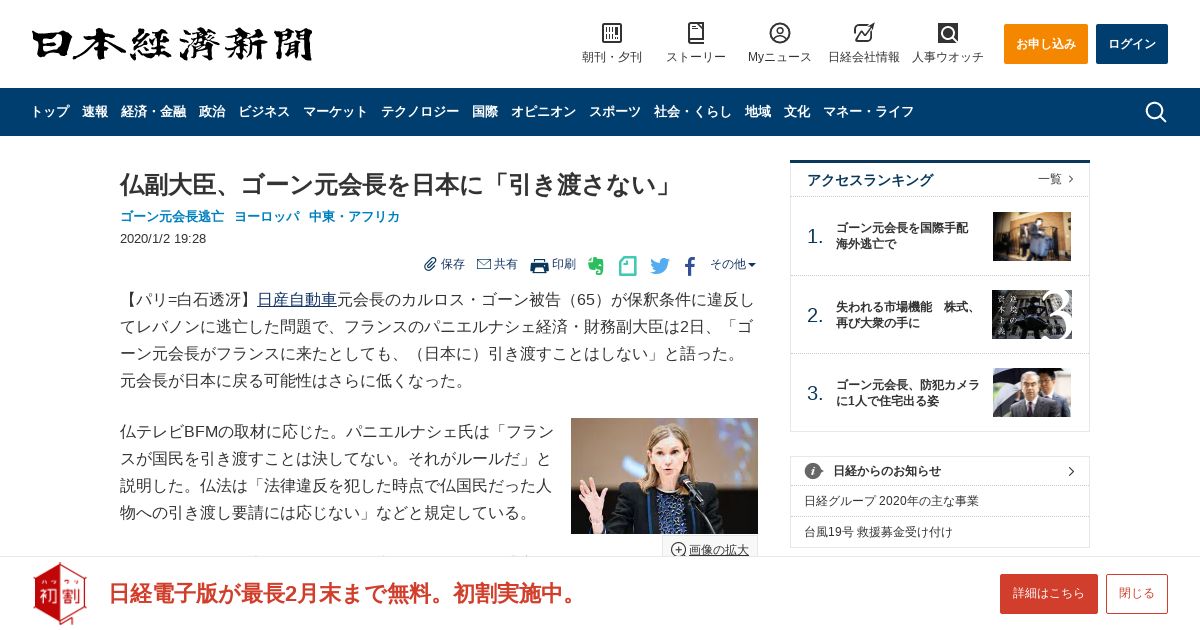
Task: Open the 速報 menu item
Action: (x=95, y=112)
